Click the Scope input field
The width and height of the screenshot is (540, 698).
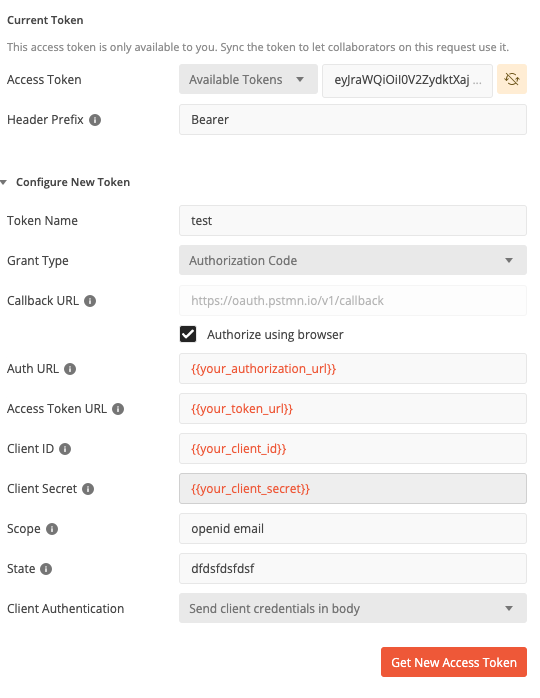click(353, 528)
